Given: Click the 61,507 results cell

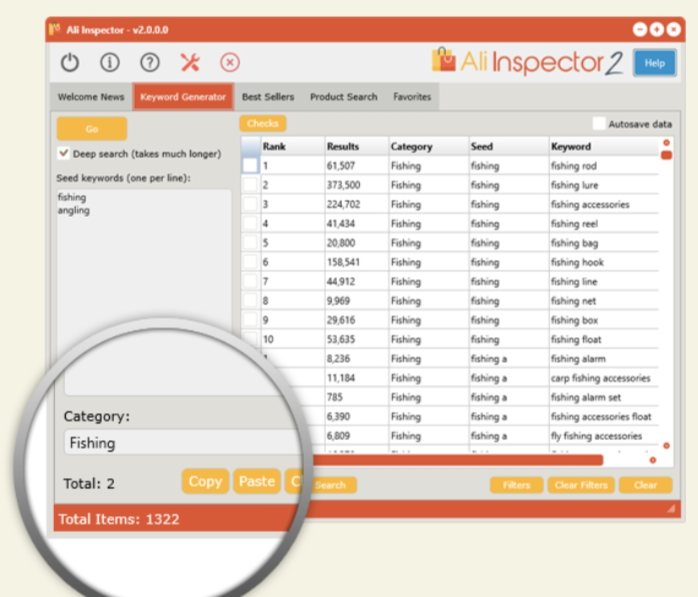Looking at the screenshot, I should click(357, 166).
